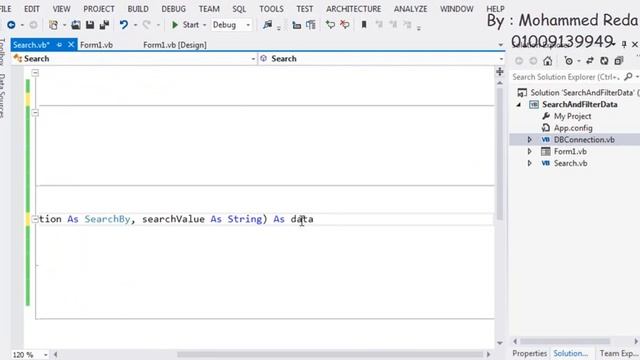640x360 pixels.
Task: Click the increase indent toolbar icon
Action: coord(311,25)
